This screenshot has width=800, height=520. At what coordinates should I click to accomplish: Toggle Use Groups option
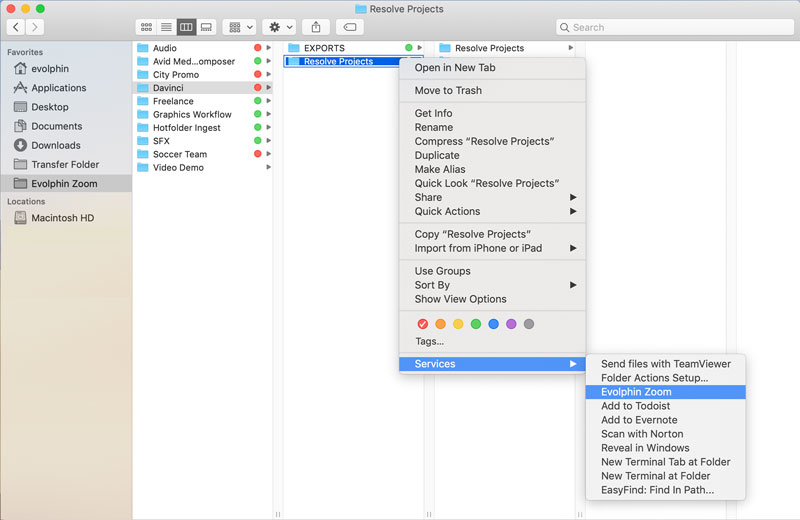pyautogui.click(x=492, y=271)
